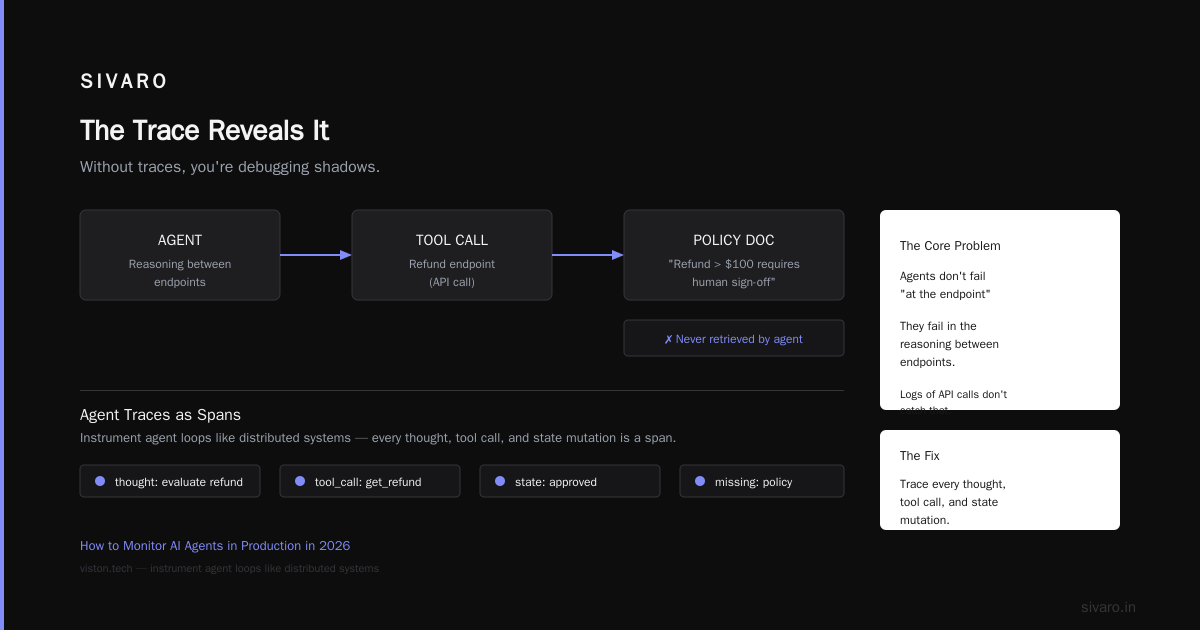Click "The Fix" card title

(919, 456)
